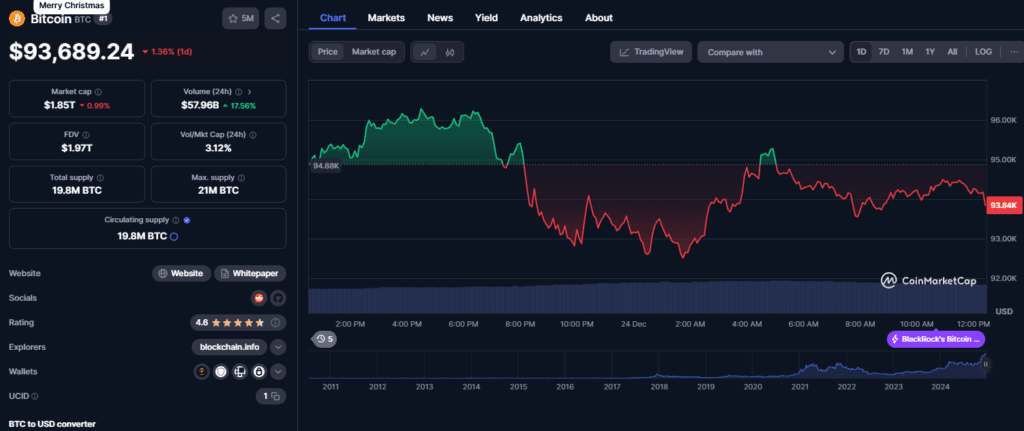Show Total supply info icon
Viewport: 1024px width, 431px height.
(x=100, y=178)
